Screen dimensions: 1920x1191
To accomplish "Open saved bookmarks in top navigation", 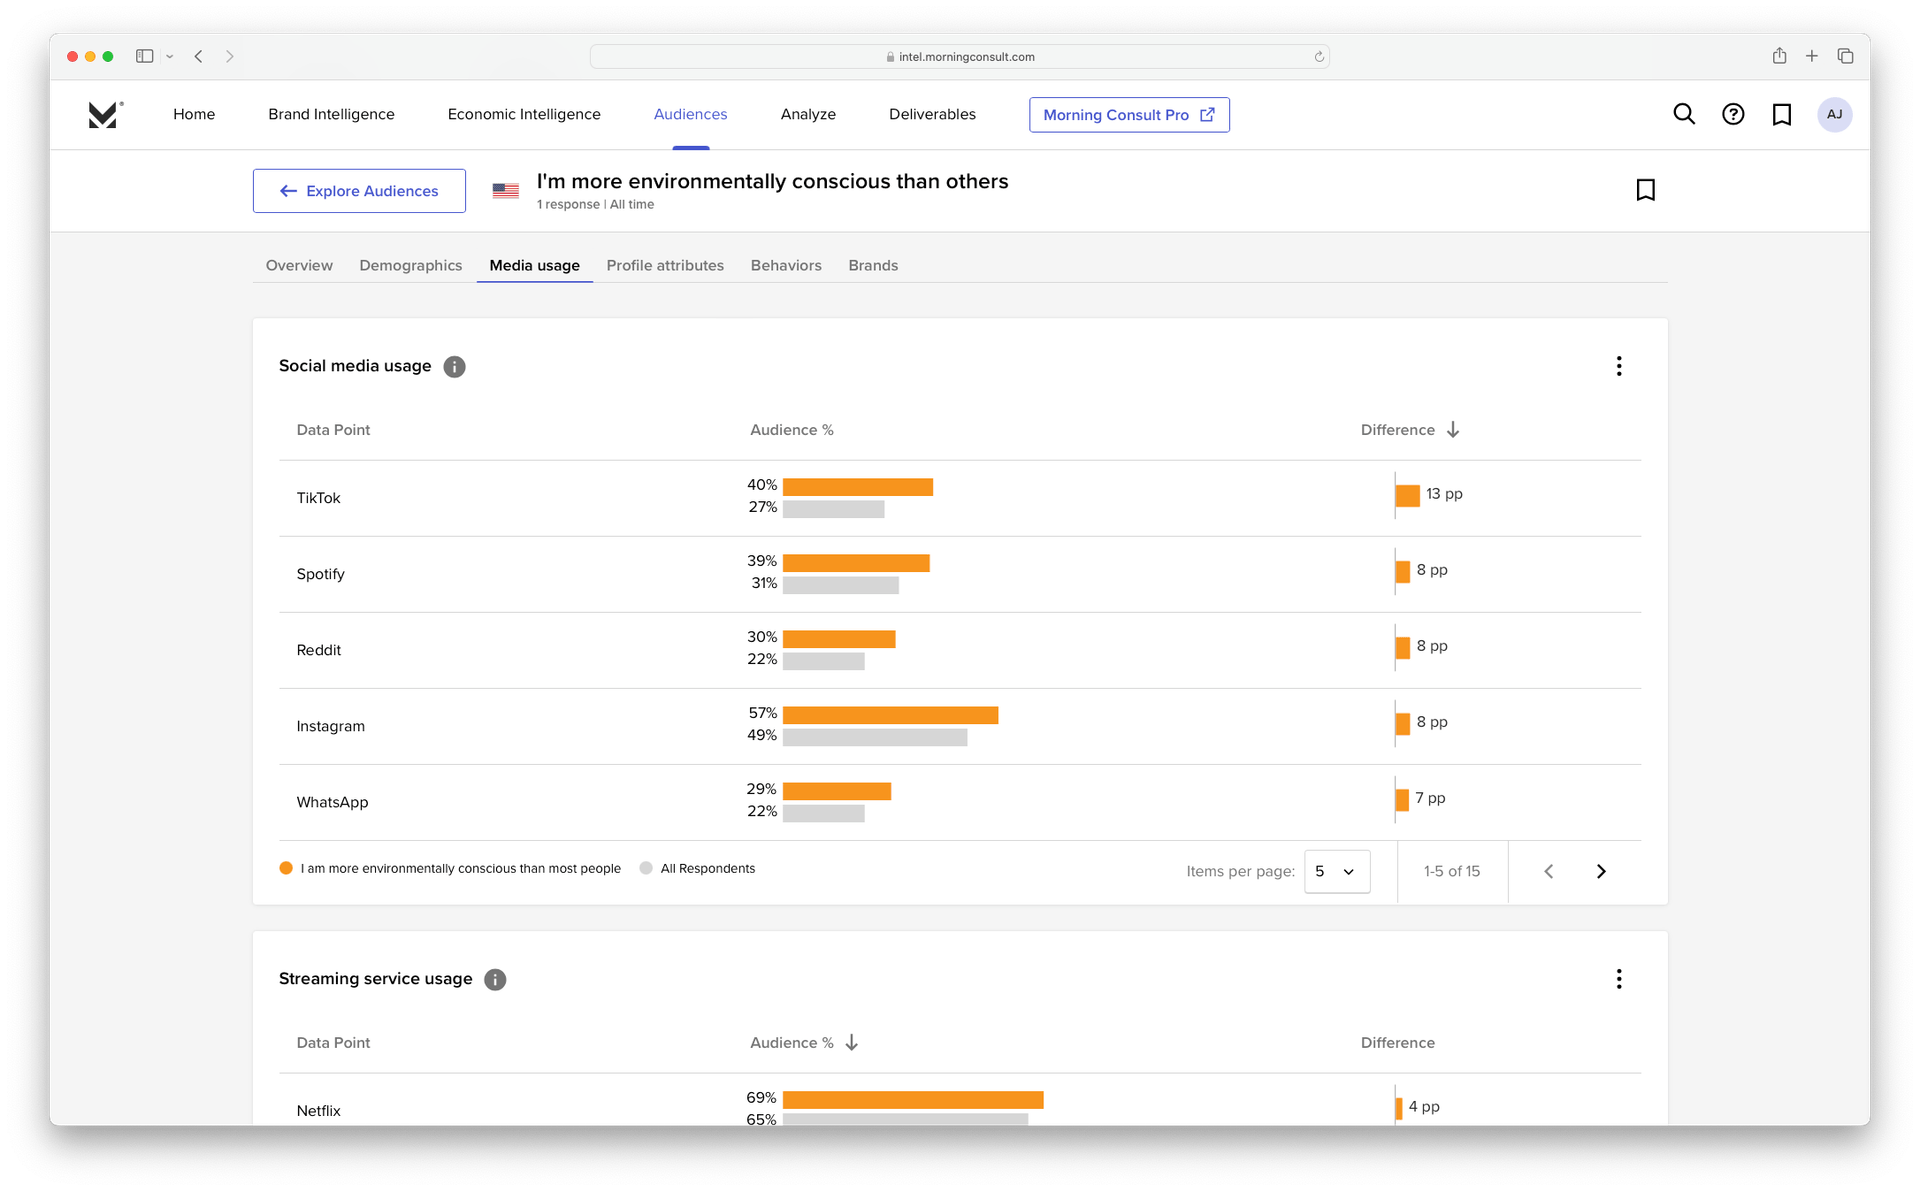I will pos(1782,114).
